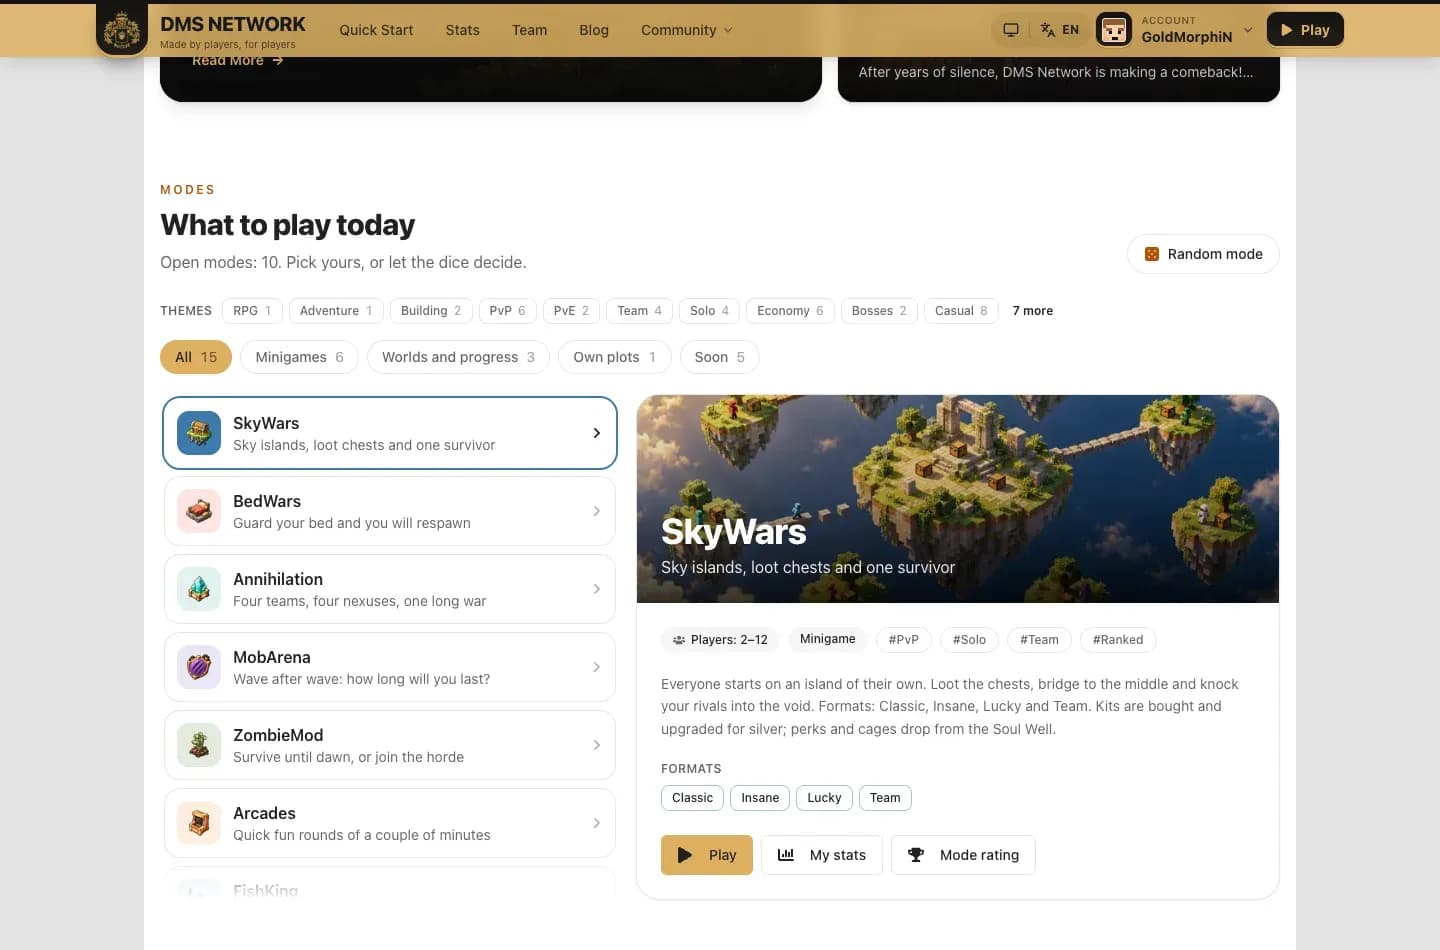This screenshot has width=1440, height=950.
Task: Open the Blog page
Action: (594, 30)
